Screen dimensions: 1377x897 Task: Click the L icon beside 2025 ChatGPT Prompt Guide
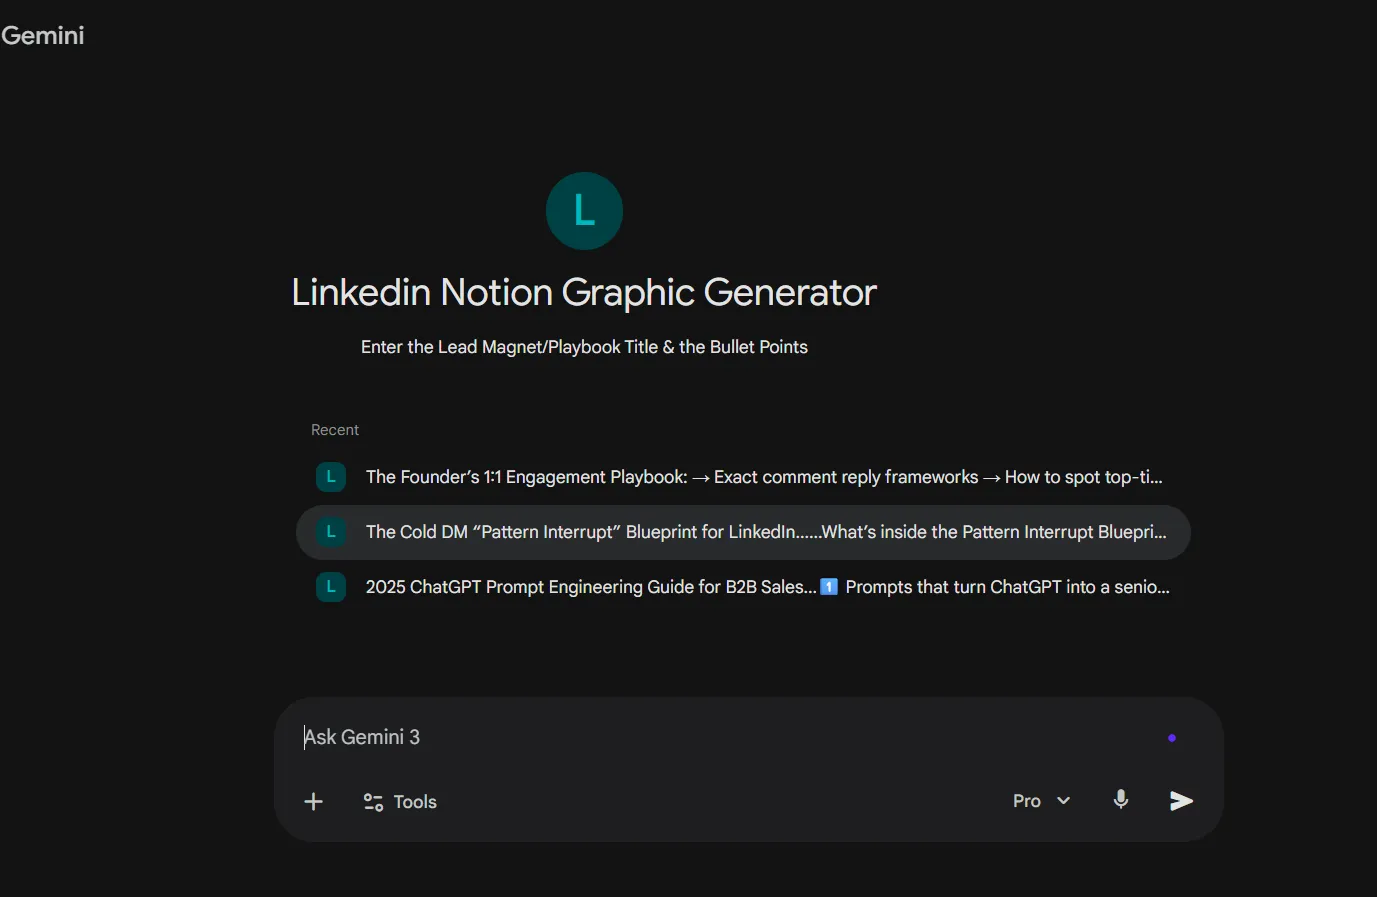pyautogui.click(x=331, y=587)
